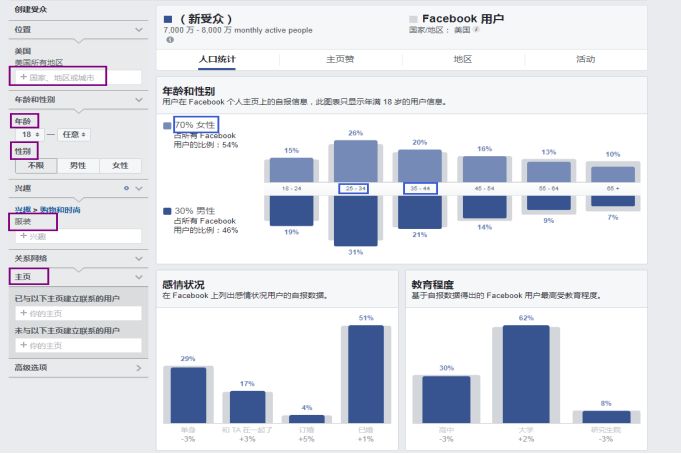Click the 45 - 54 age group label
The image size is (681, 454).
pos(484,189)
